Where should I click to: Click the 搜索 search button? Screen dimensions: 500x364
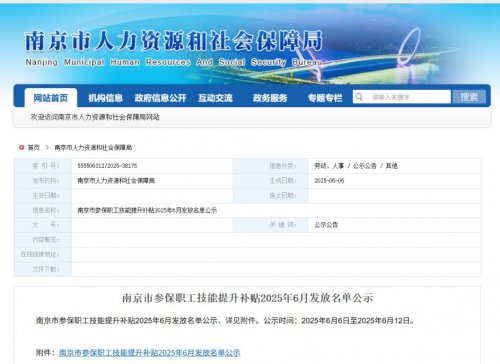(x=469, y=97)
